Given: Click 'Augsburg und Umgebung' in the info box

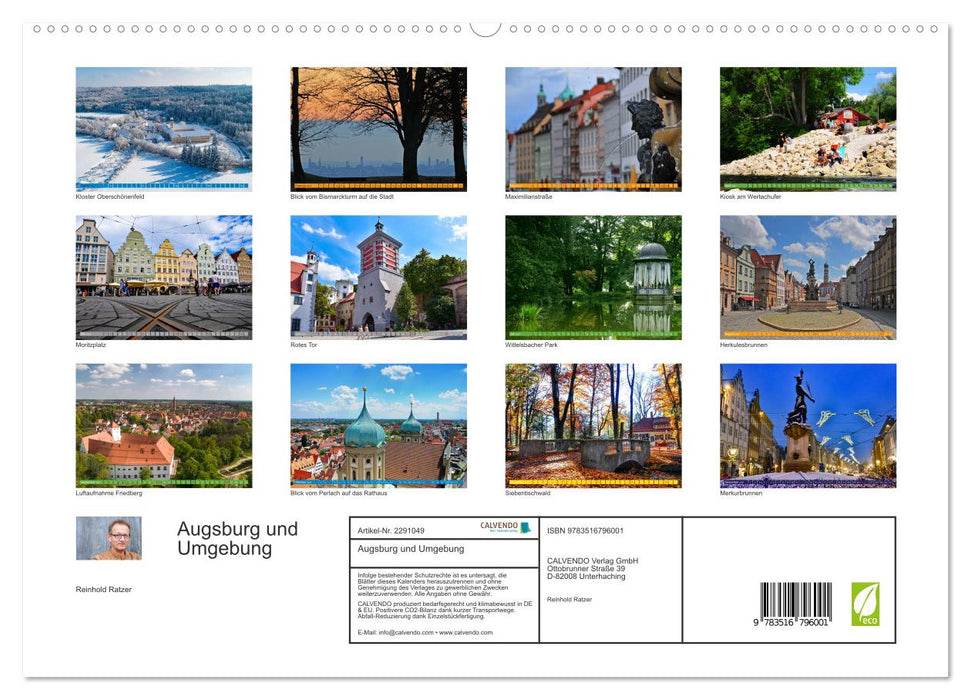Looking at the screenshot, I should tap(411, 549).
